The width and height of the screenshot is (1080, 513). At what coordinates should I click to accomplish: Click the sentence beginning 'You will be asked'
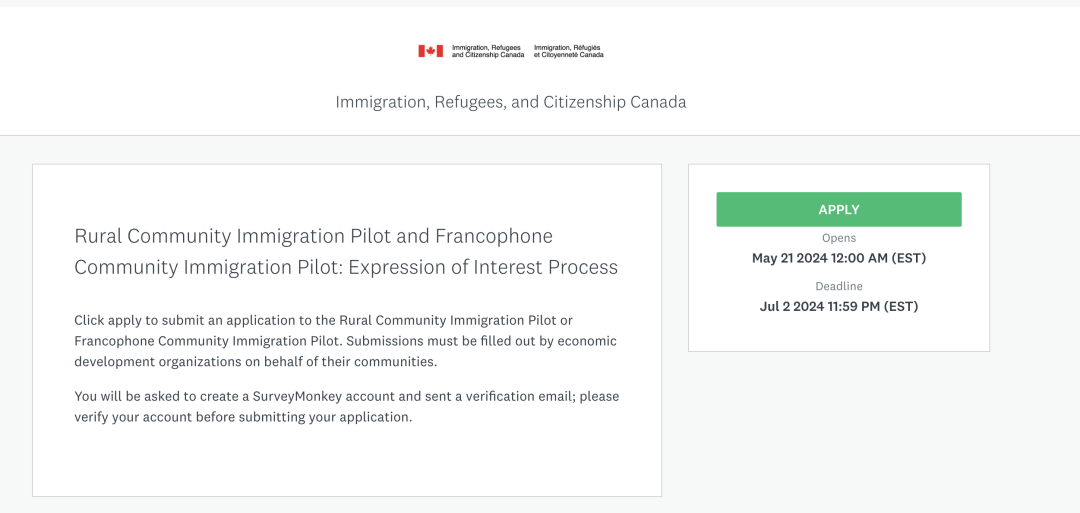pyautogui.click(x=347, y=407)
